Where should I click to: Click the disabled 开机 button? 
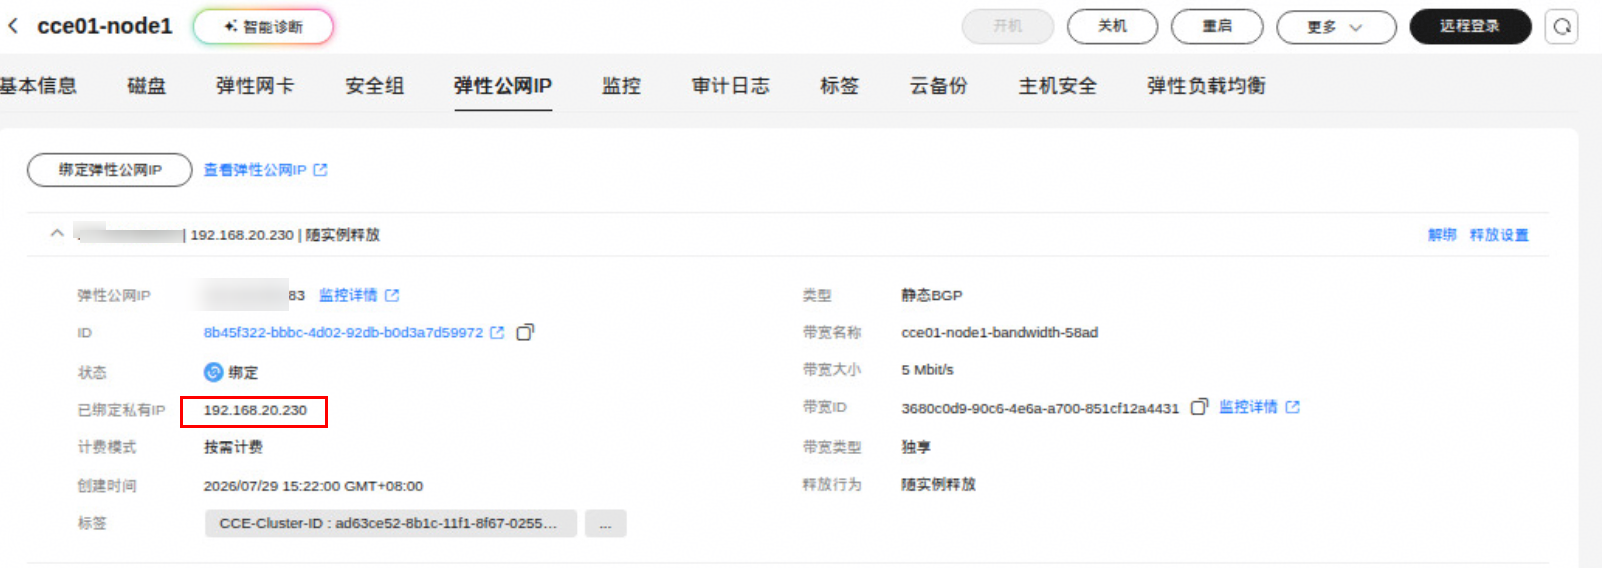pos(1008,26)
